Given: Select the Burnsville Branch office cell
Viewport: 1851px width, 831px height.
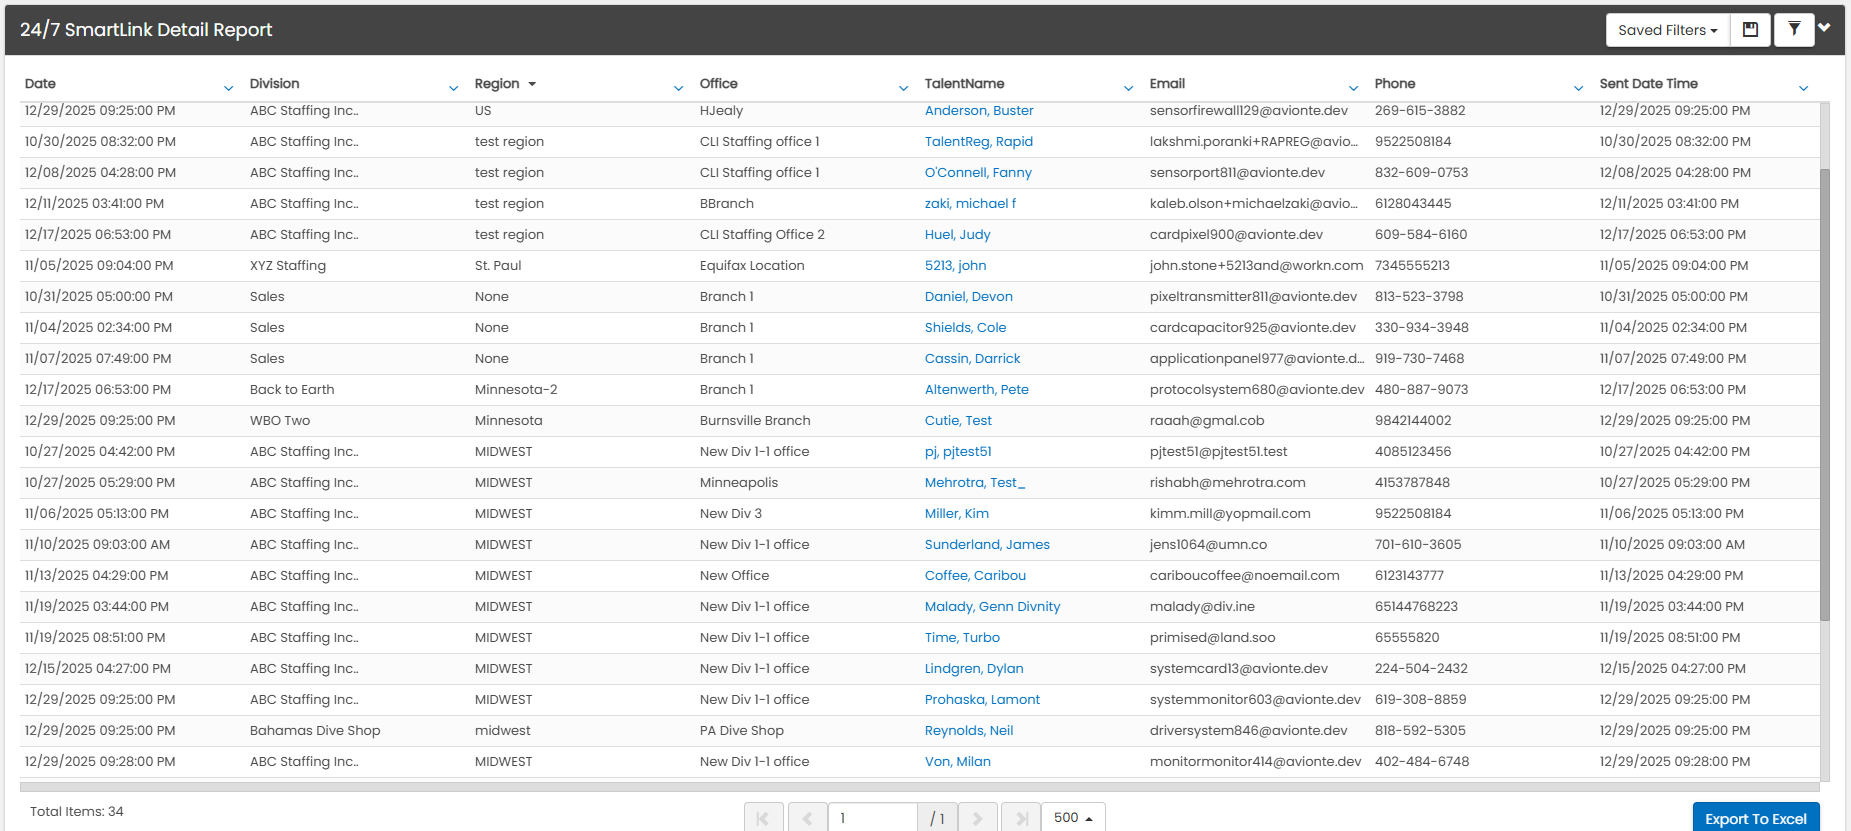Looking at the screenshot, I should pos(755,421).
